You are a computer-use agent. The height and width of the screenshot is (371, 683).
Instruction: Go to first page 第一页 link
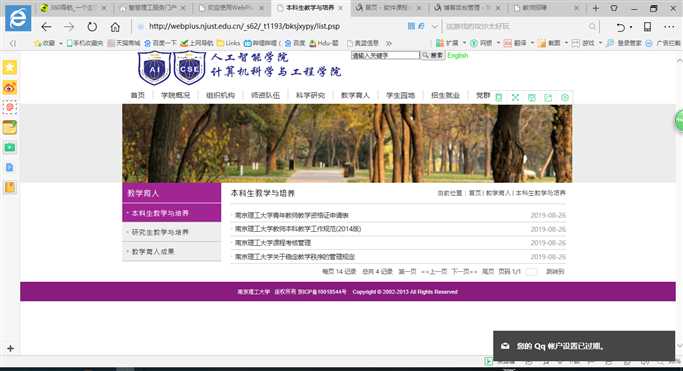point(407,271)
